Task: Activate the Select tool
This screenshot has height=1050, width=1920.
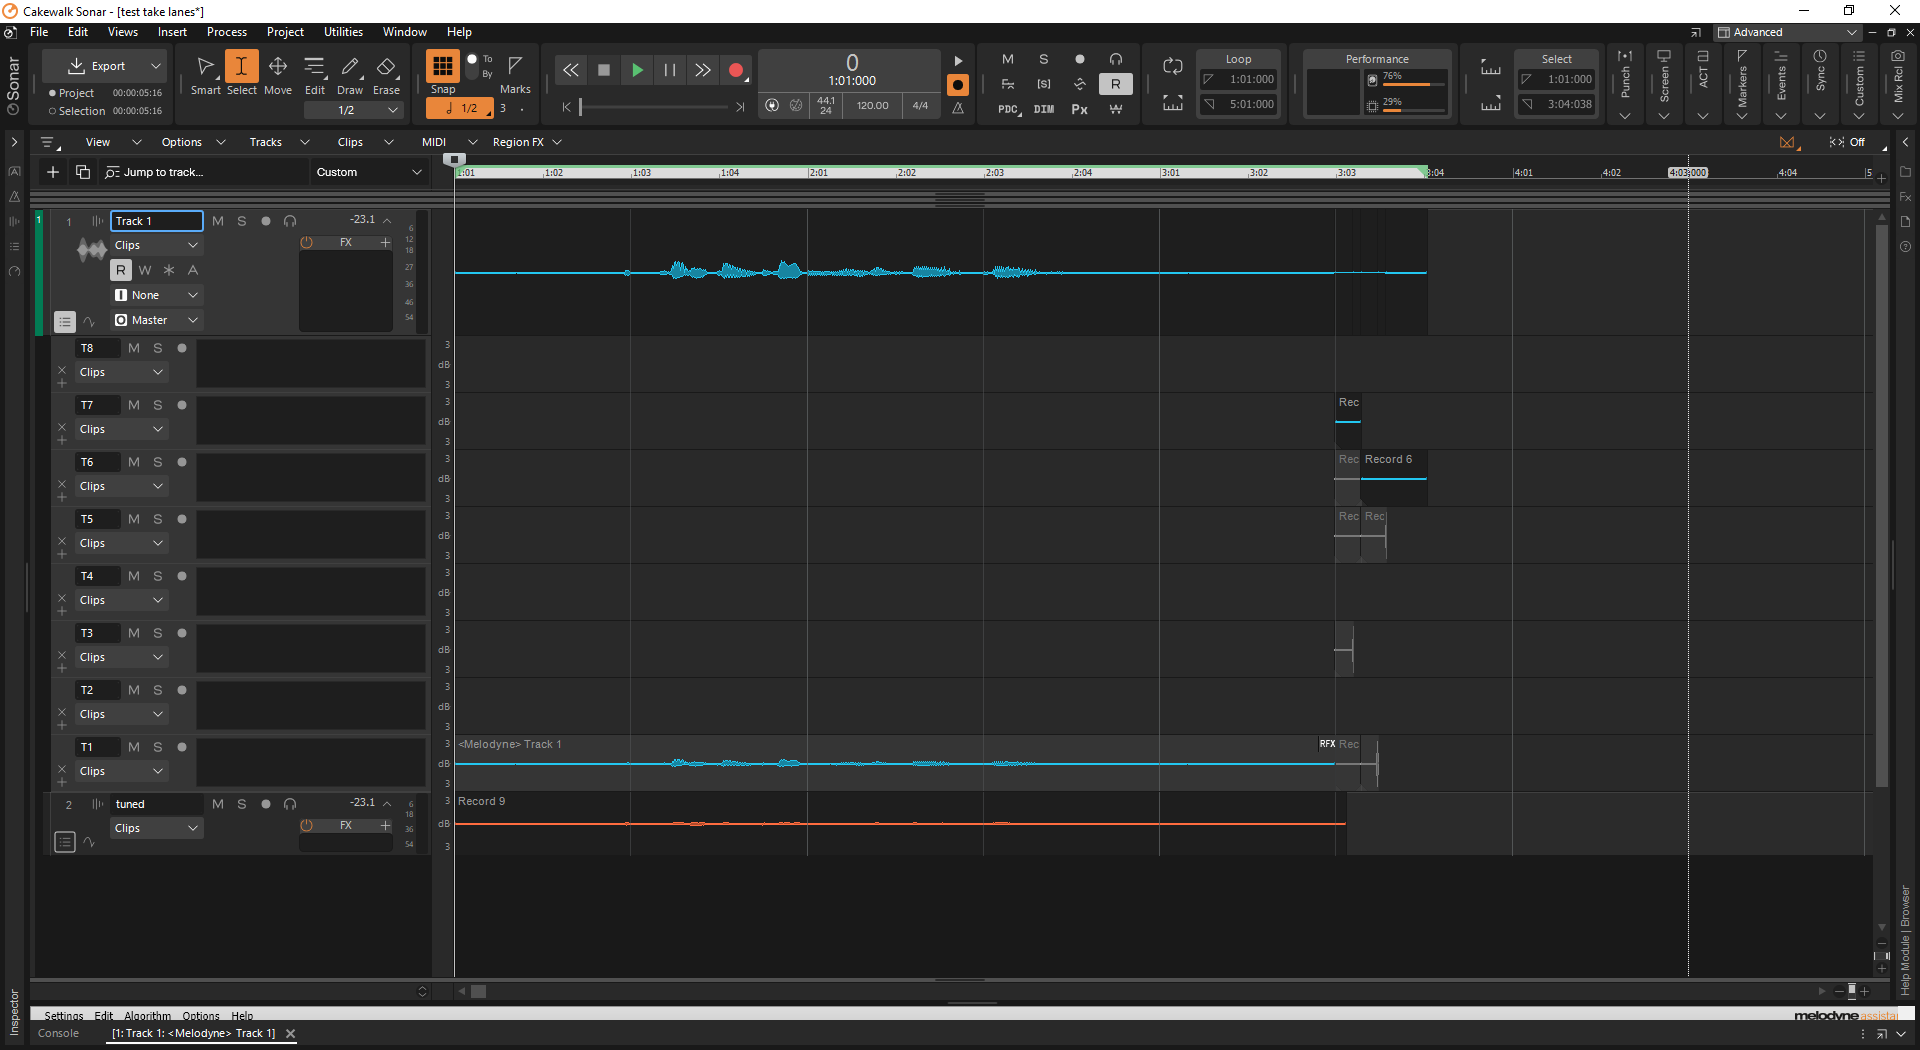Action: click(241, 74)
